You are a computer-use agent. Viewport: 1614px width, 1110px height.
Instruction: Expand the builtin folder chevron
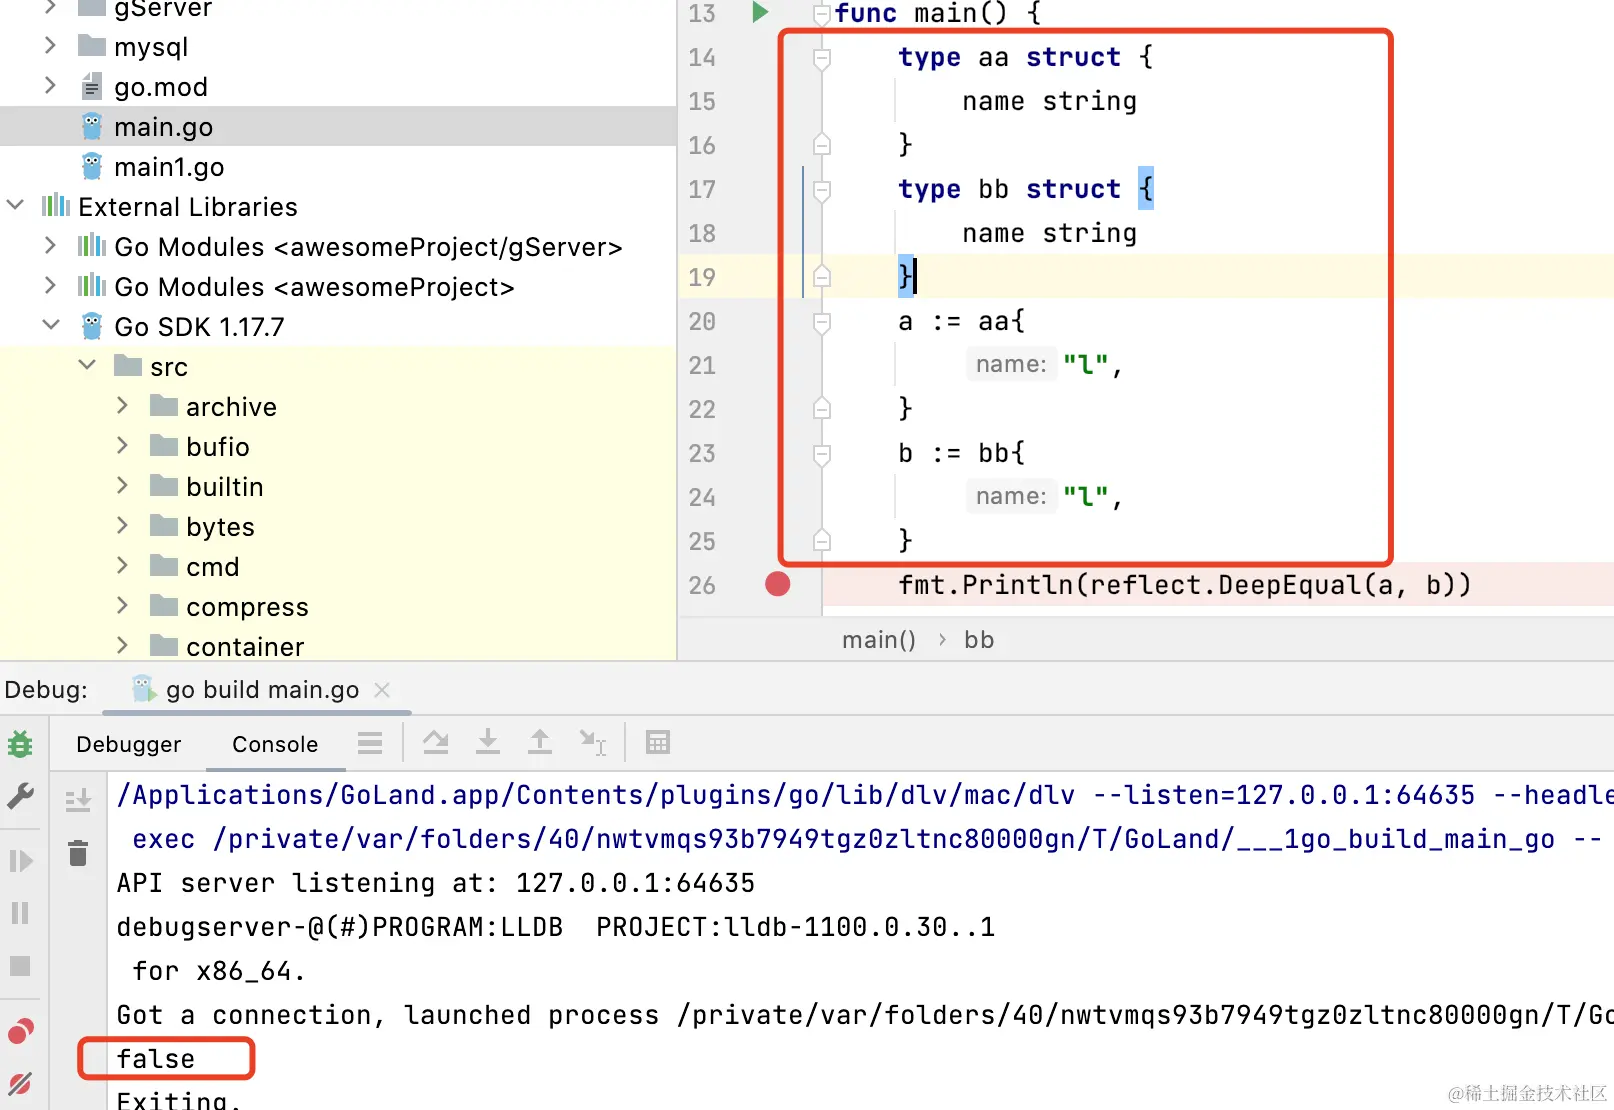[x=122, y=485]
